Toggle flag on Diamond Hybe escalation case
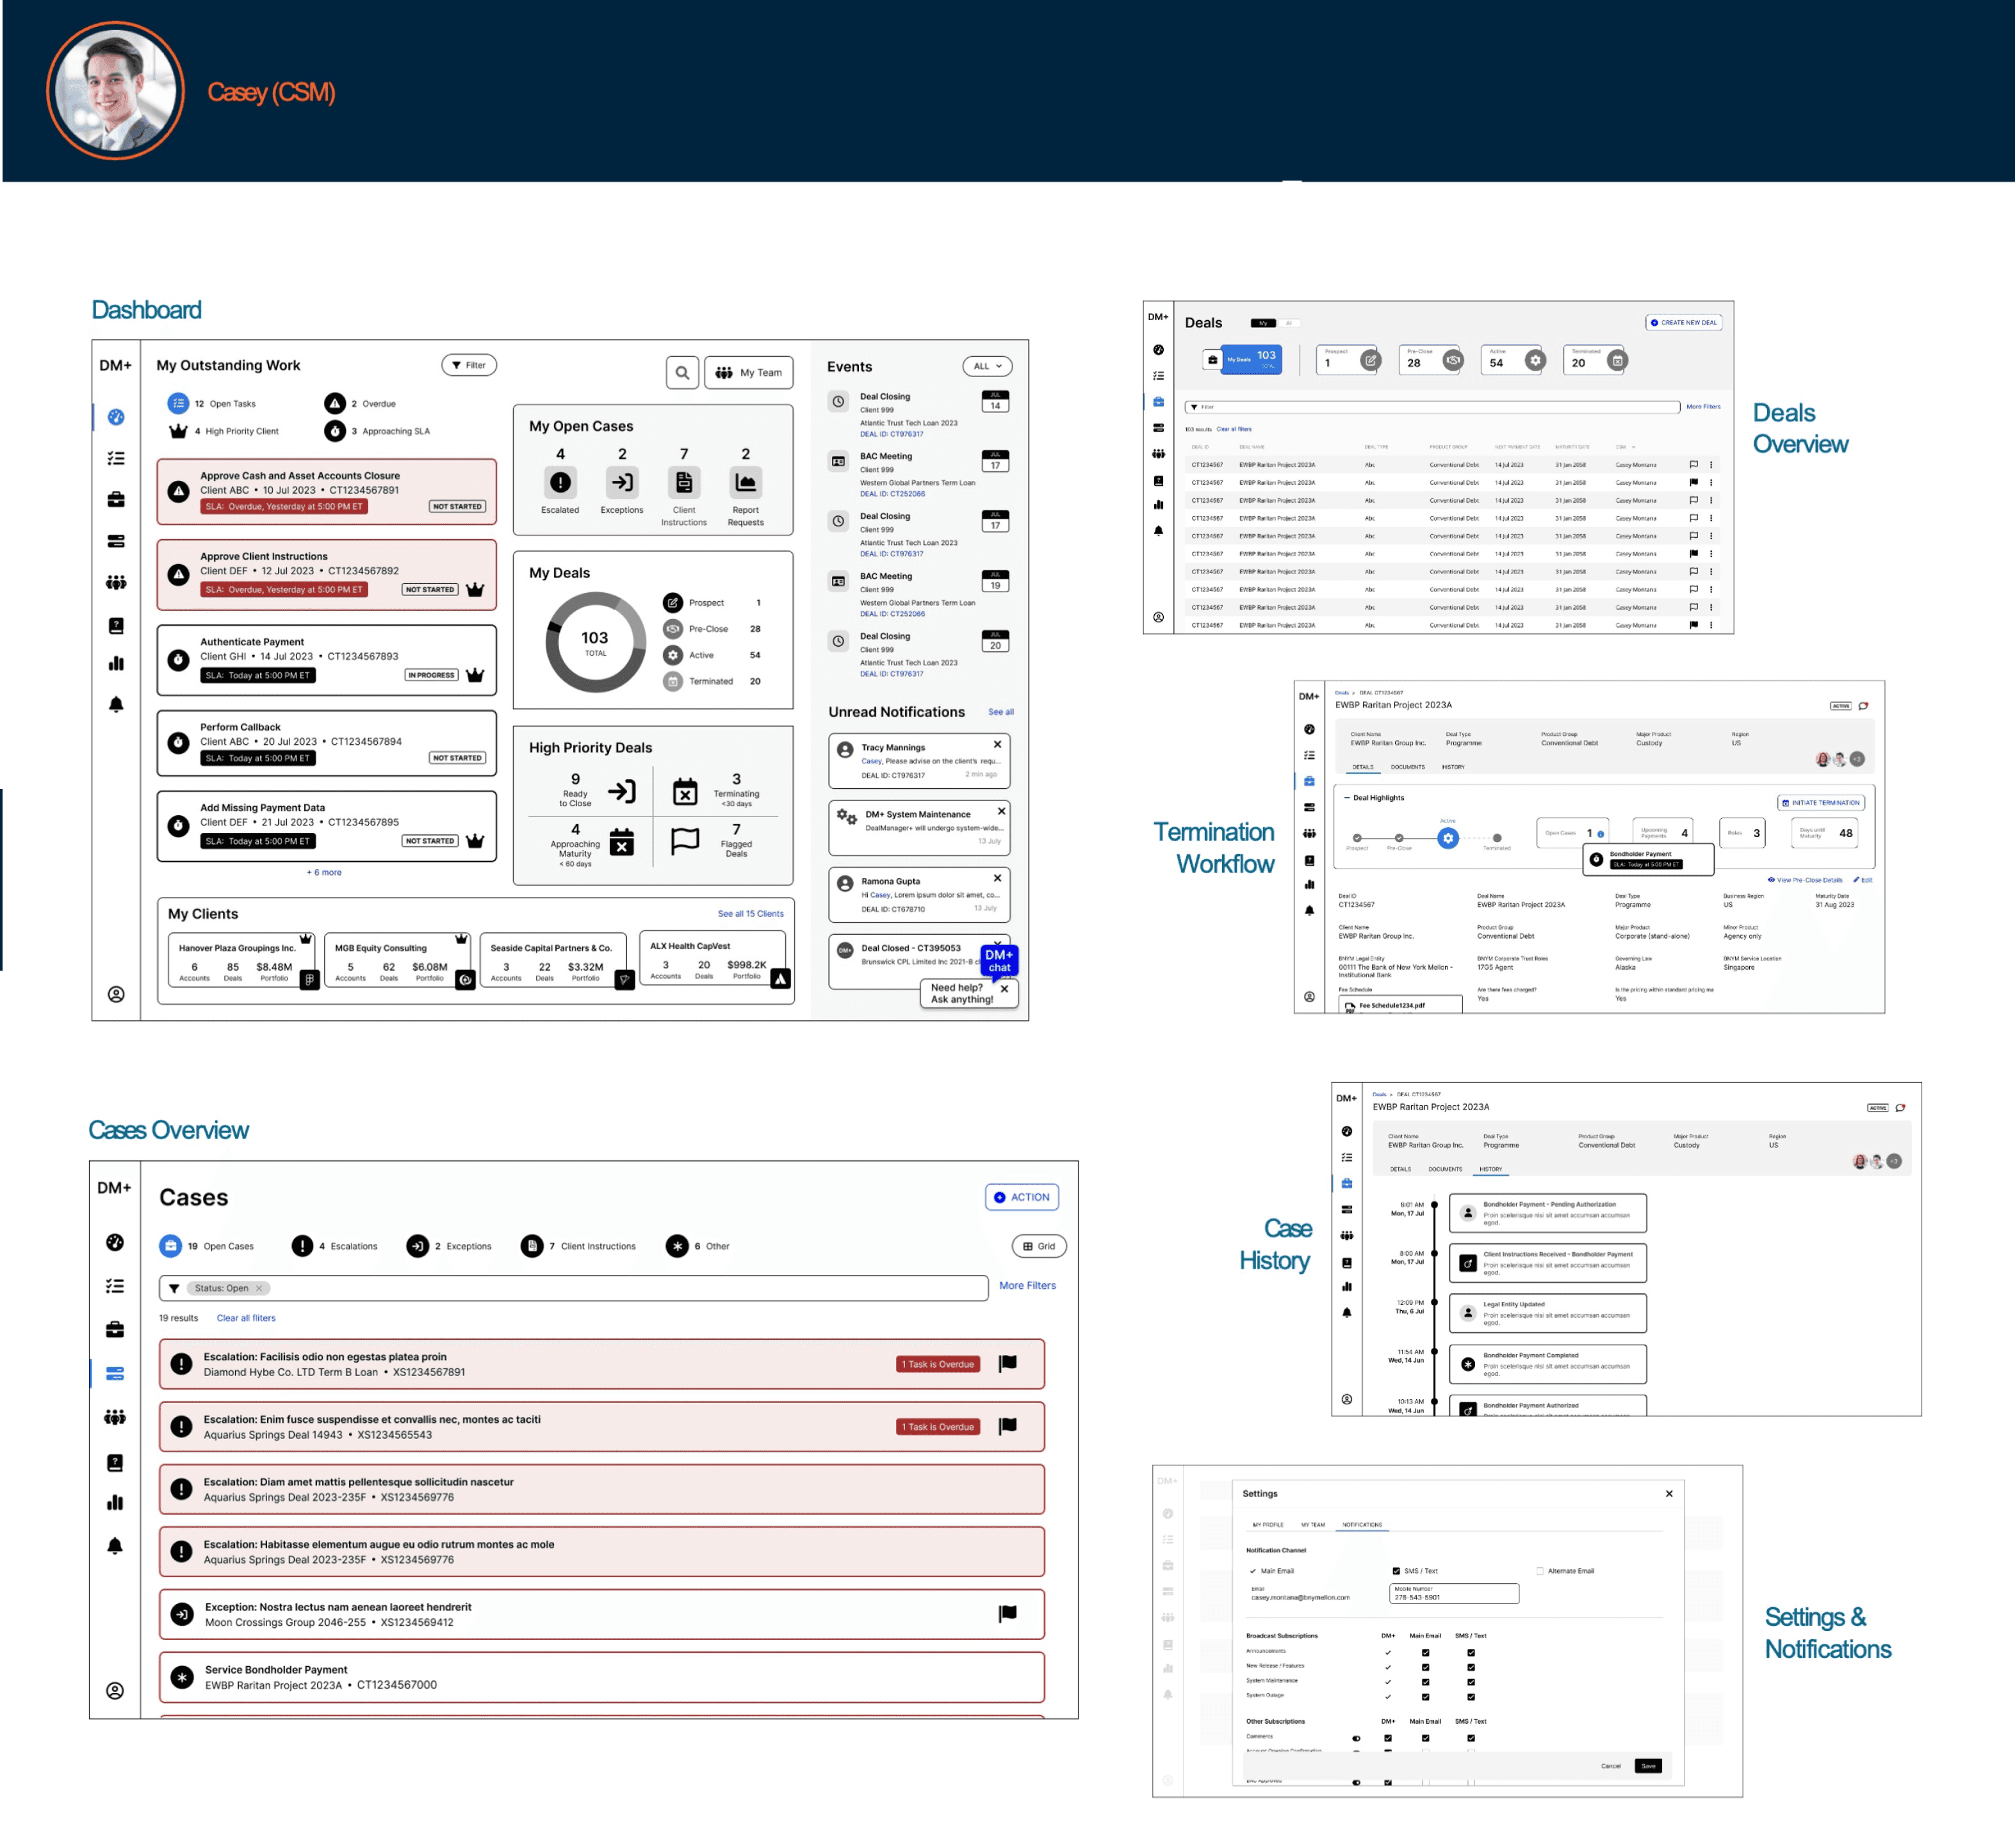Viewport: 2015px width, 1848px height. pyautogui.click(x=1008, y=1363)
